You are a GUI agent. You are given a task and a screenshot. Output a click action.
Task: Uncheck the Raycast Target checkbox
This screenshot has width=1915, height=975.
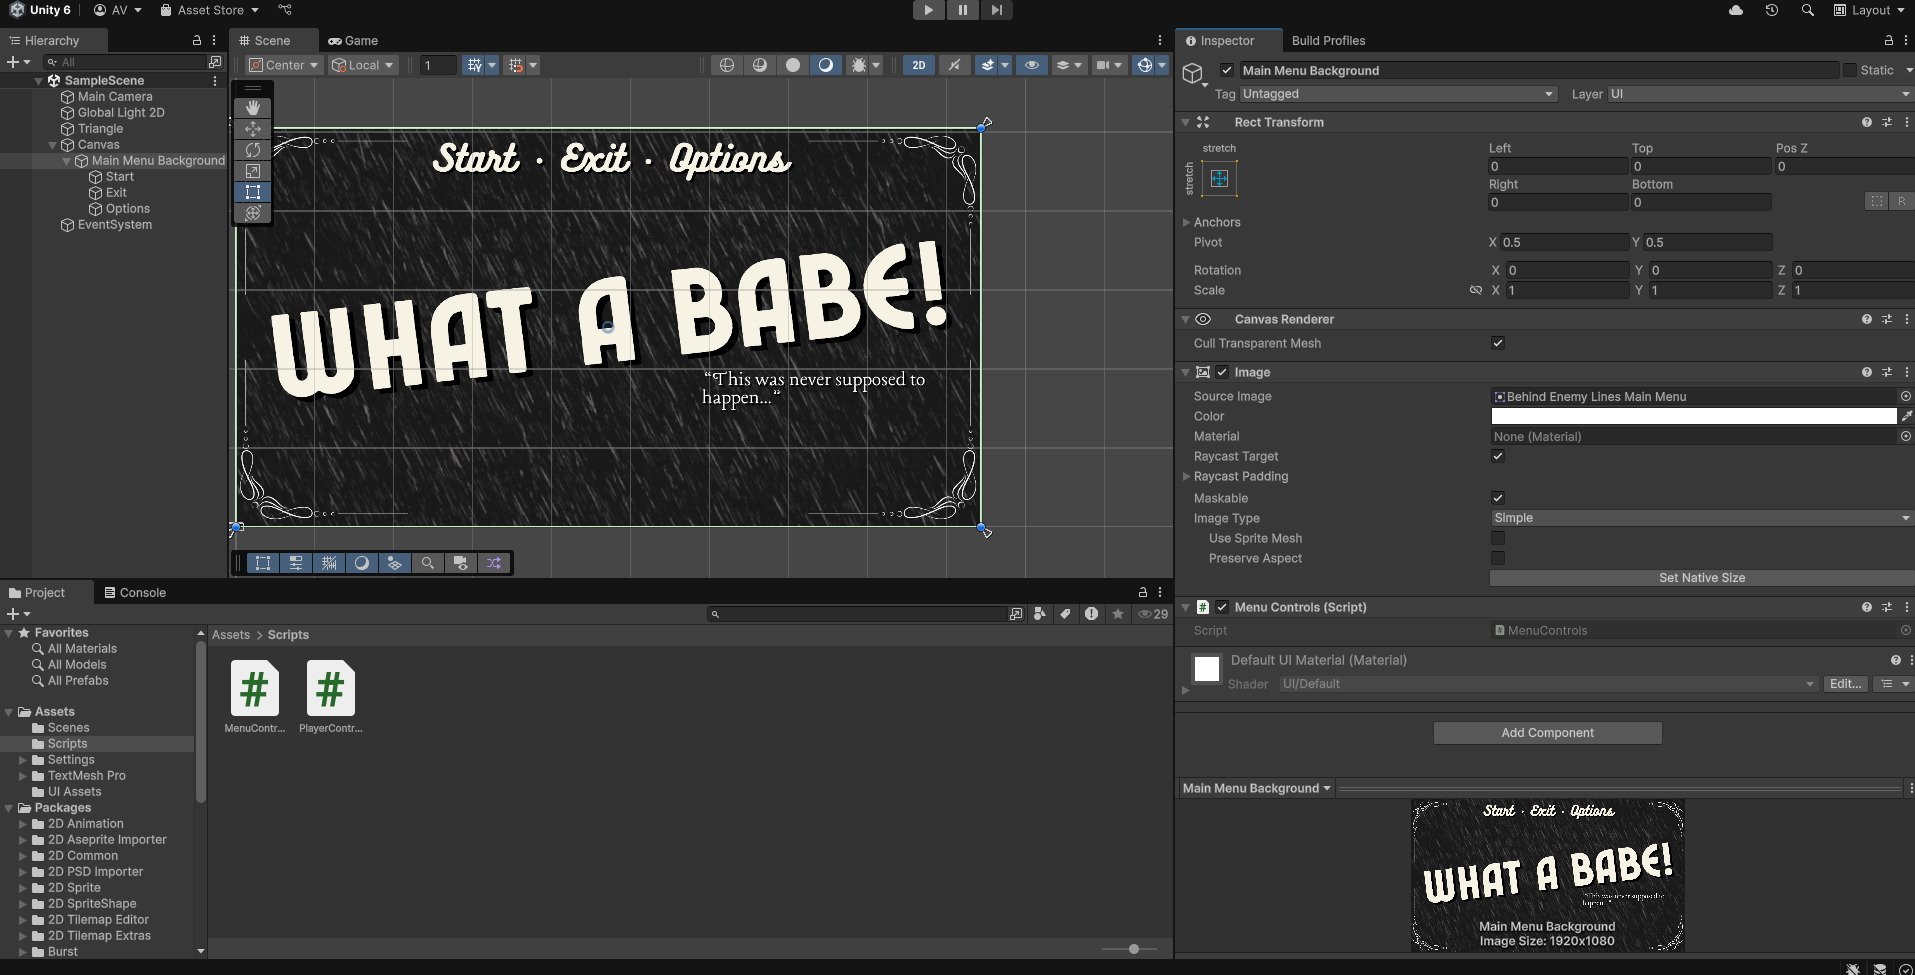[x=1498, y=456]
